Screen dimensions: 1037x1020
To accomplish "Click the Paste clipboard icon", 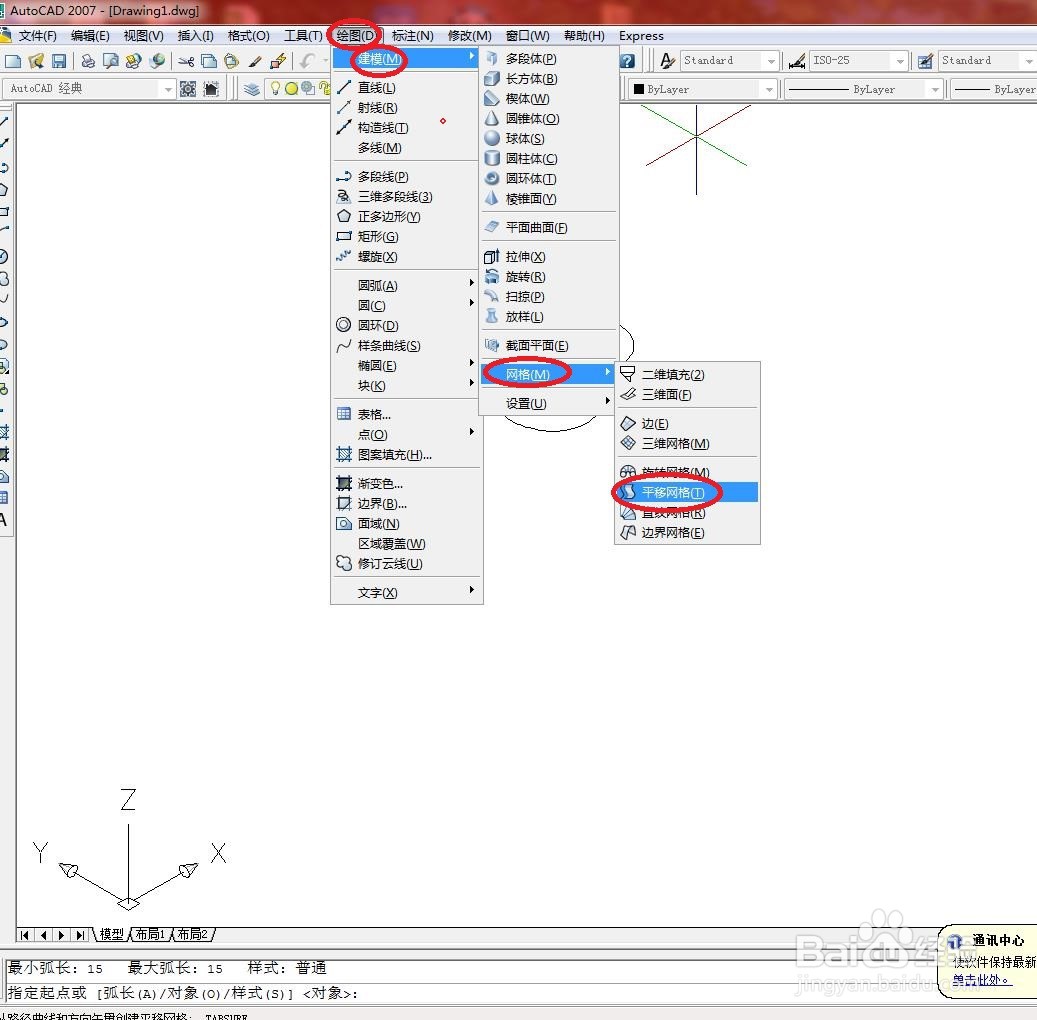I will 231,62.
